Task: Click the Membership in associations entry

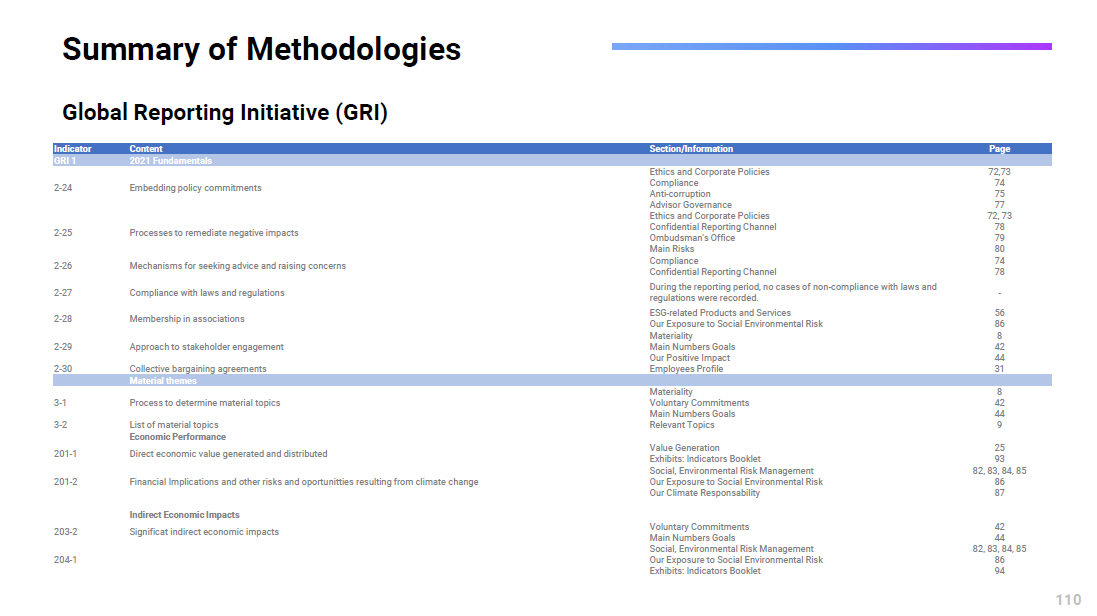Action: pyautogui.click(x=187, y=319)
